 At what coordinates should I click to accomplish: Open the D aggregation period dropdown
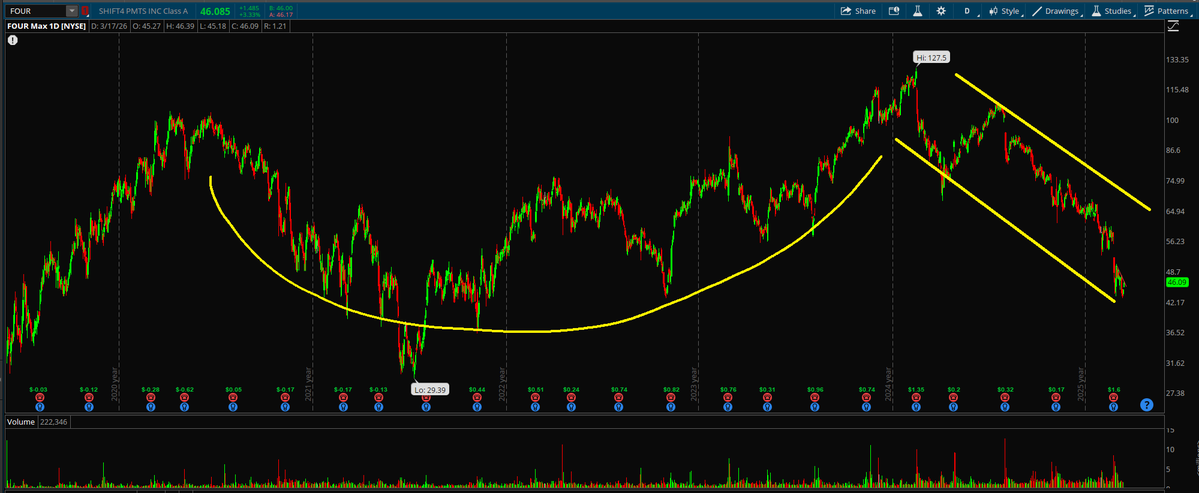point(968,11)
